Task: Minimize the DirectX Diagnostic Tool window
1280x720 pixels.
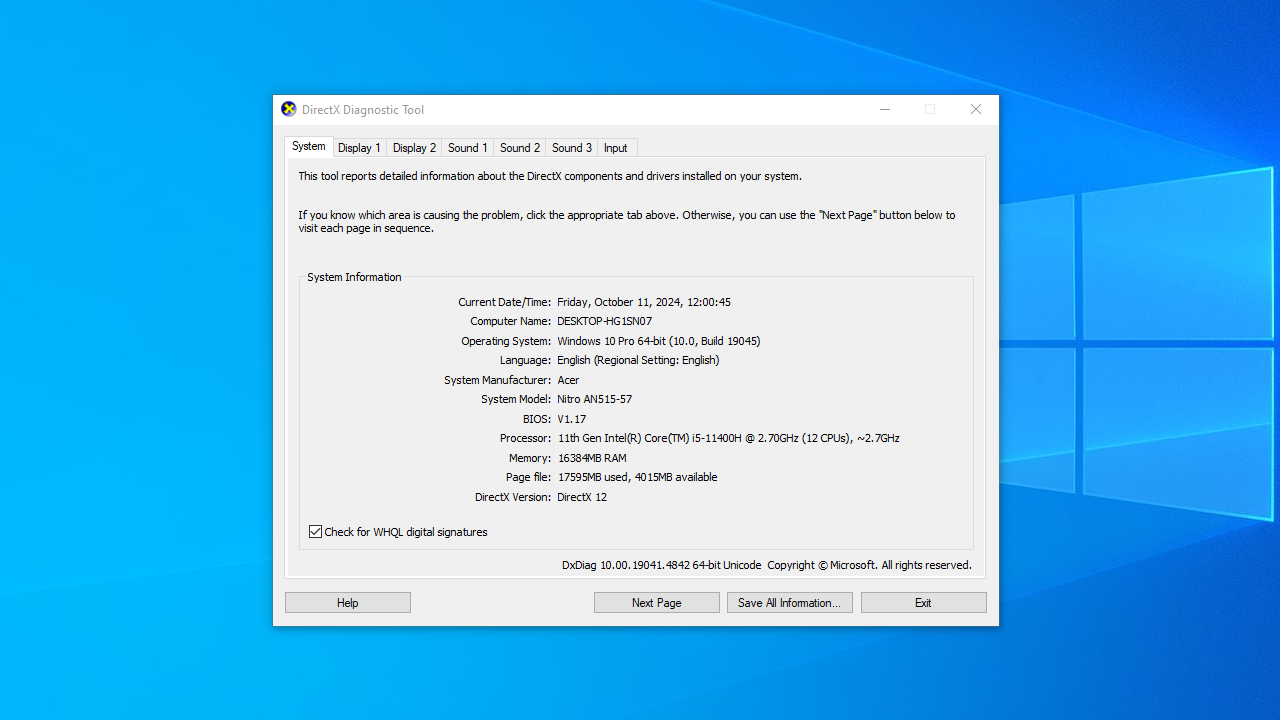Action: click(884, 110)
